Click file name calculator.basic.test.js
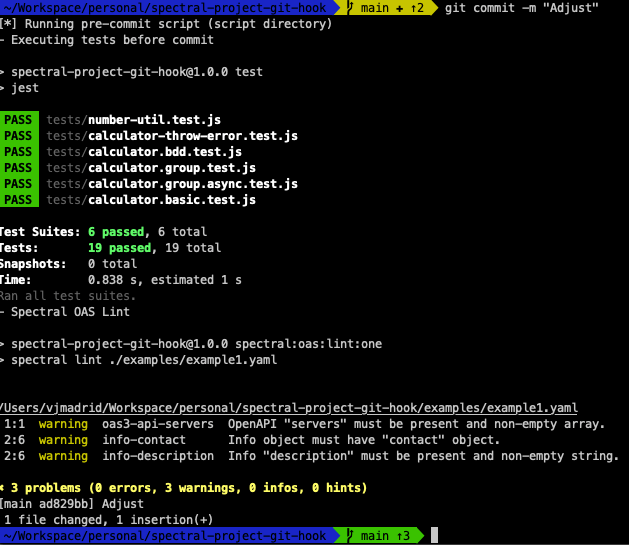Viewport: 629px width, 545px height. (172, 200)
